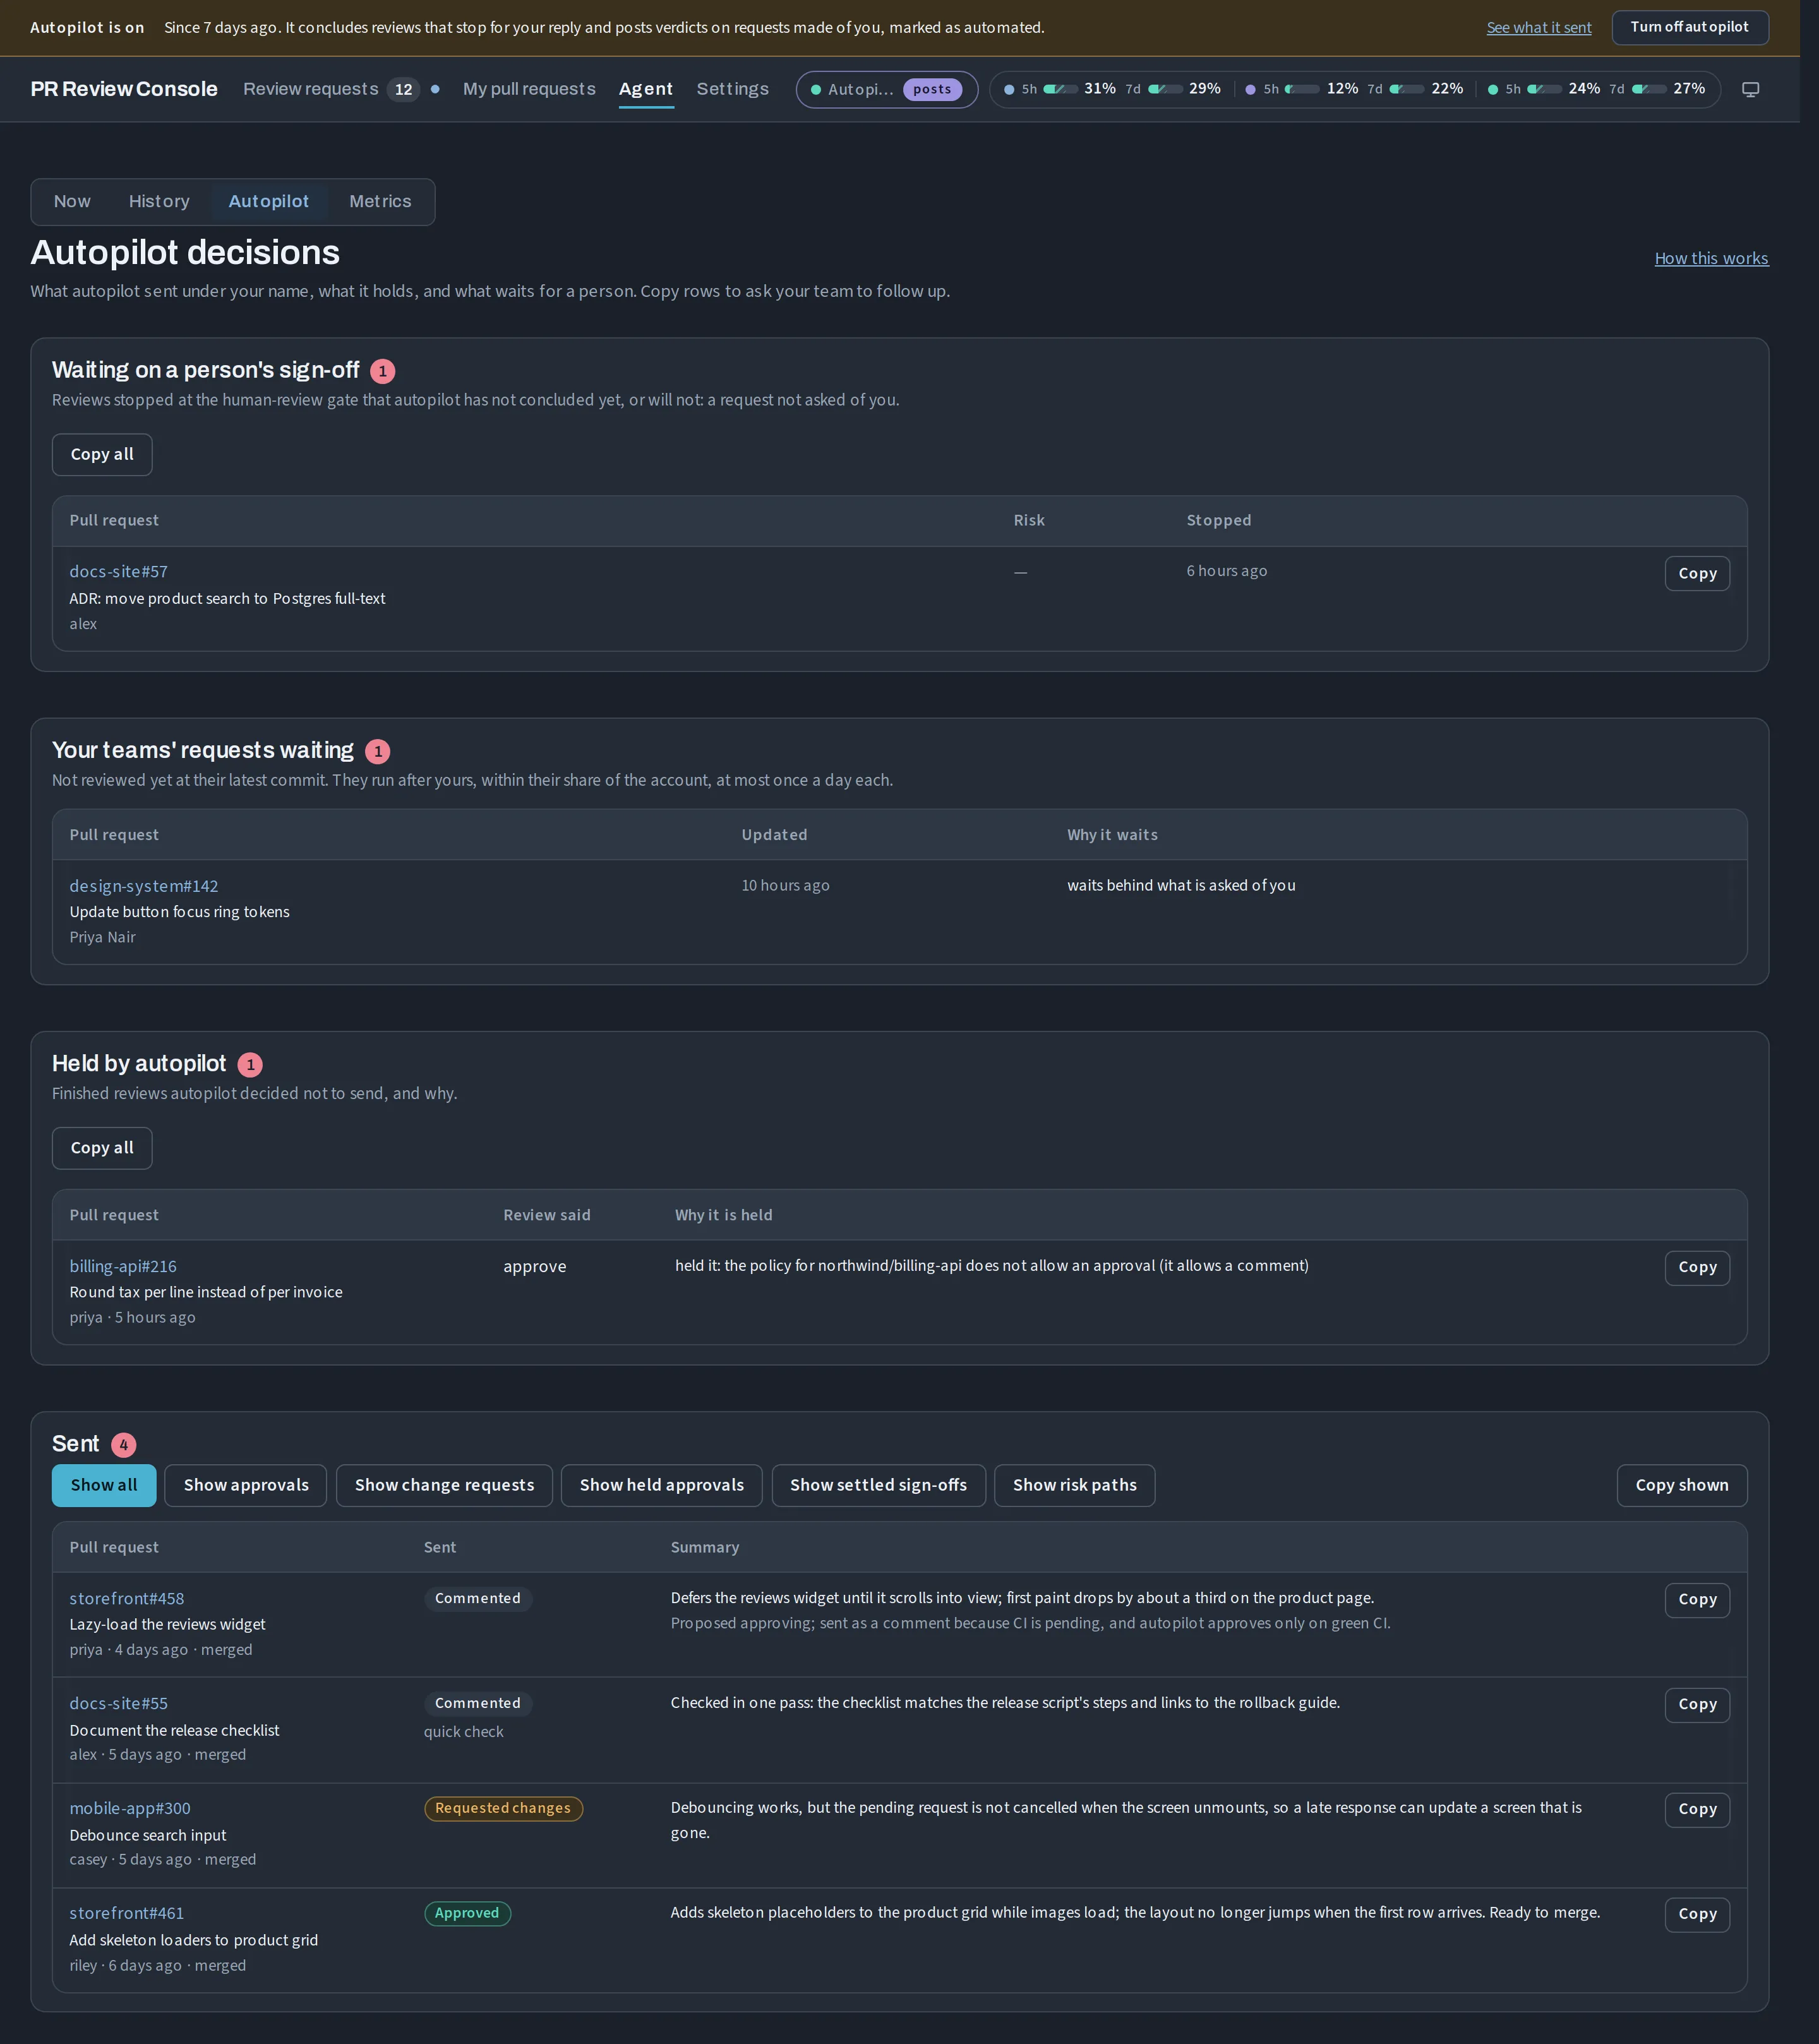Filter Sent by Show settled sign-offs

[x=878, y=1485]
